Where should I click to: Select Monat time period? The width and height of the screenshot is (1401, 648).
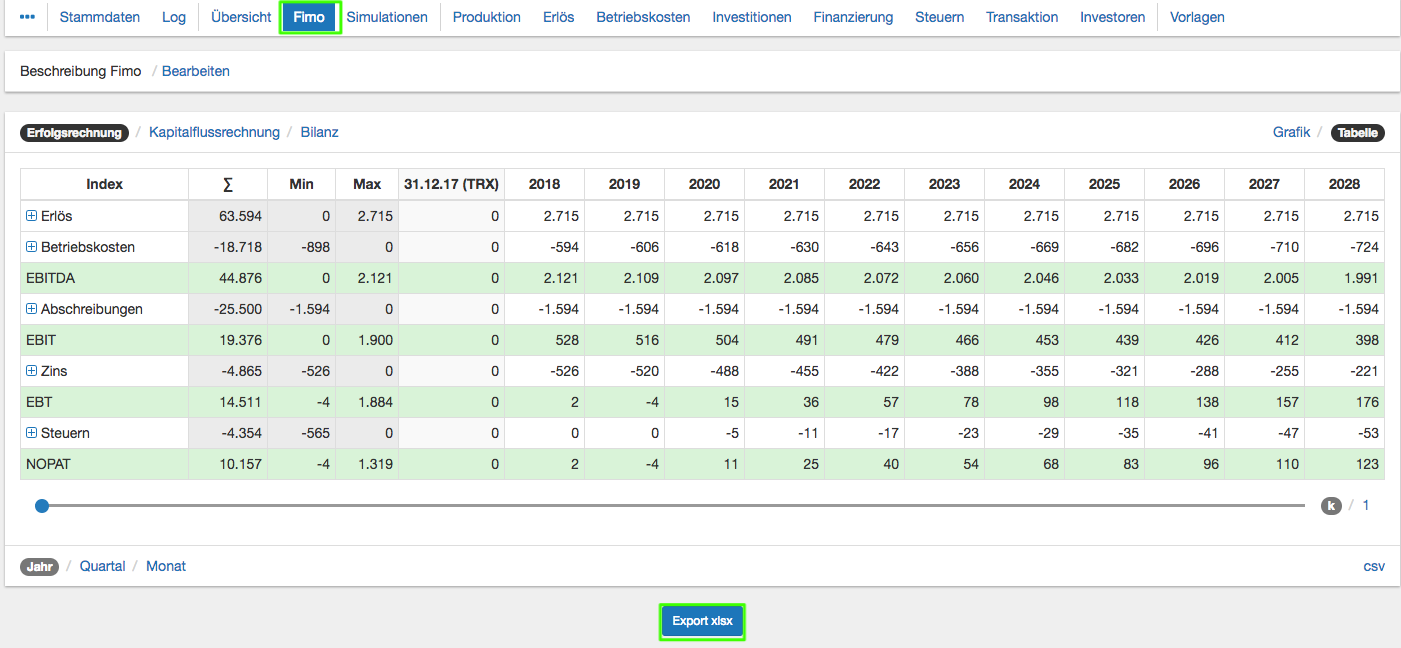(166, 566)
